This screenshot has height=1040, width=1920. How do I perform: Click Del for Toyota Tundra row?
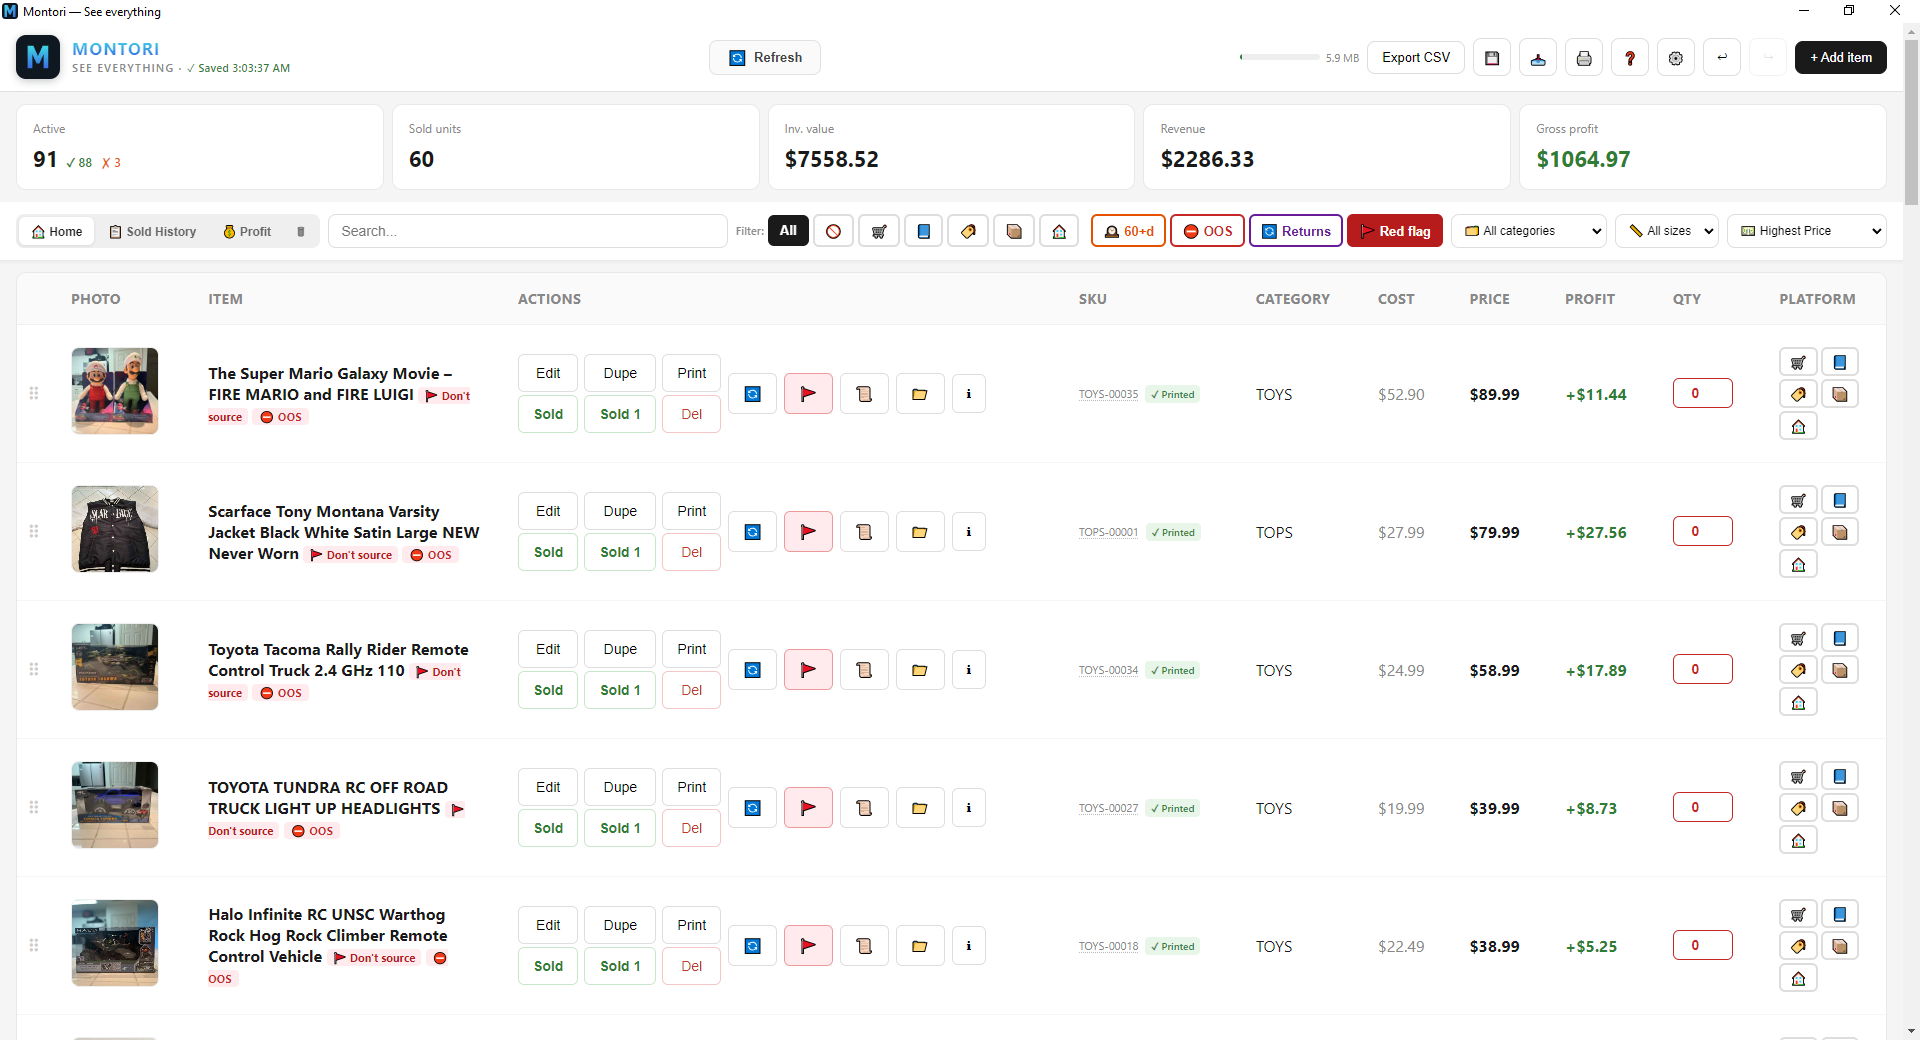pyautogui.click(x=692, y=828)
